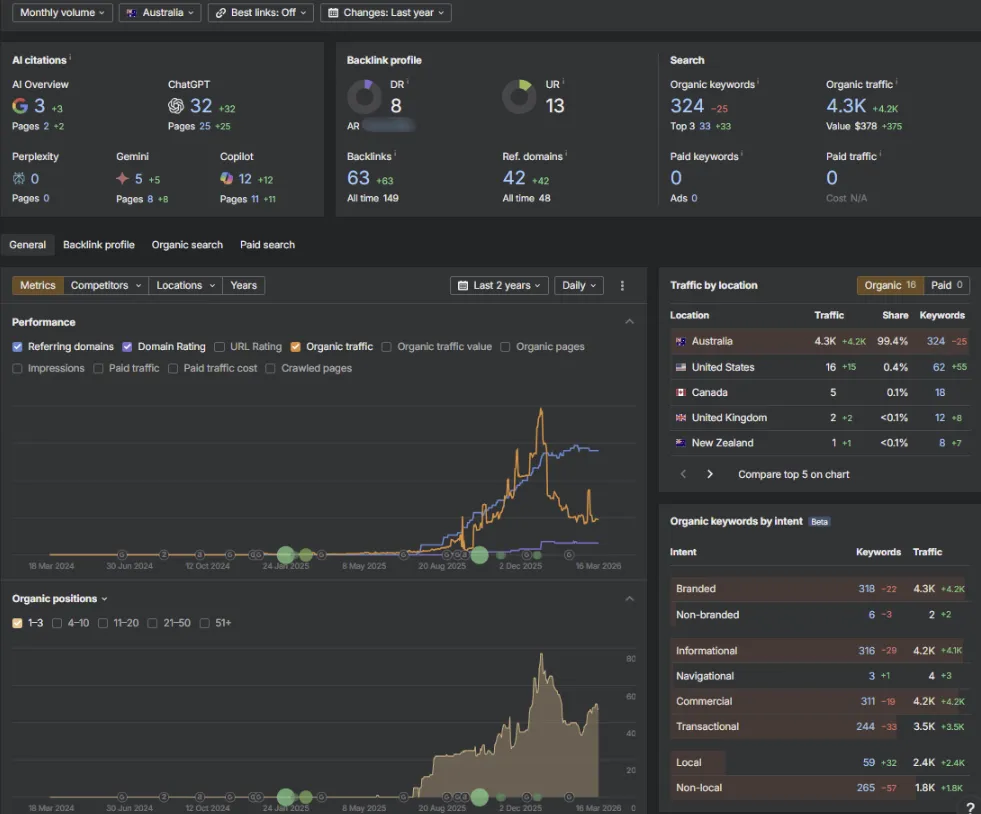Uncheck the Organic traffic checkbox
The width and height of the screenshot is (981, 814).
[x=295, y=347]
